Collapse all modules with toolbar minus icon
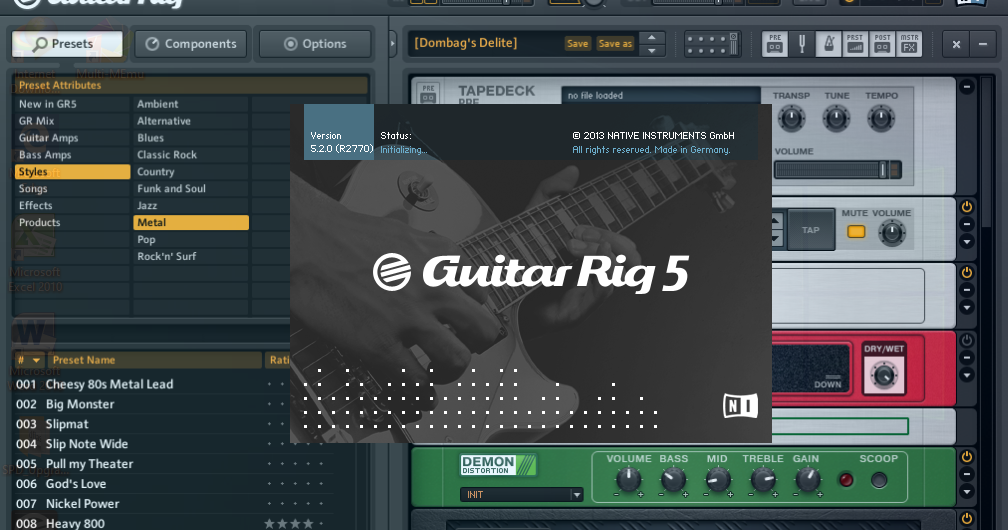 pyautogui.click(x=982, y=44)
